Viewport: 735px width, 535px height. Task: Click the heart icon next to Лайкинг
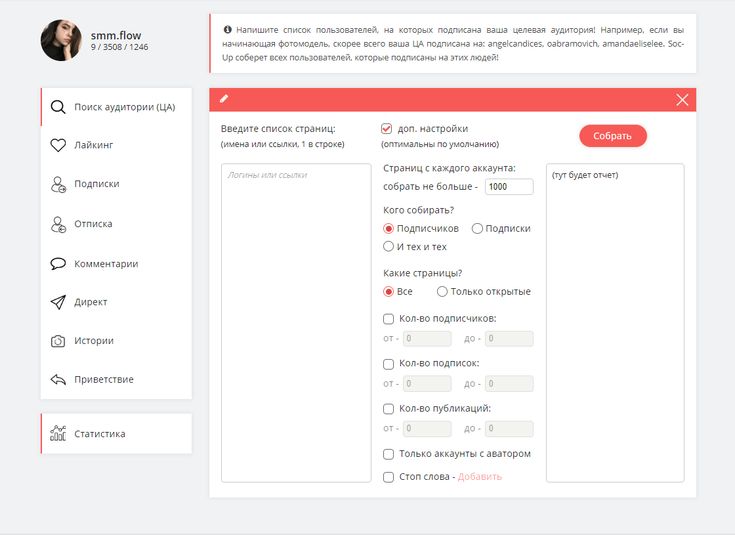tap(58, 145)
